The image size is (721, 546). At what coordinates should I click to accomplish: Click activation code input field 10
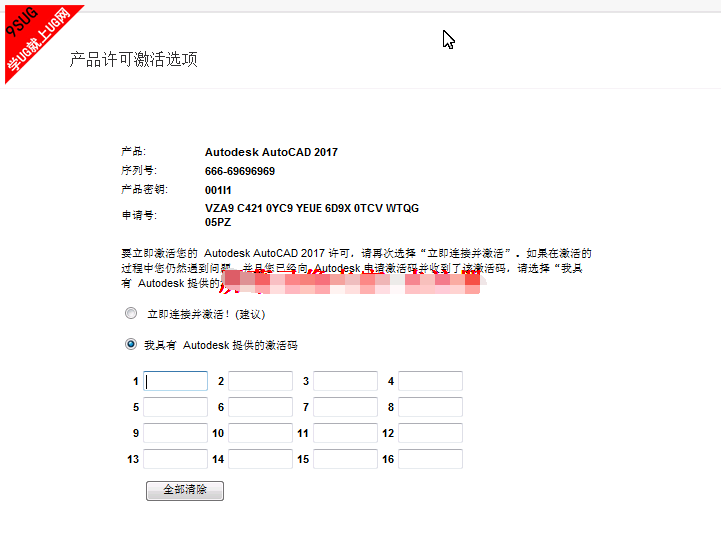261,433
